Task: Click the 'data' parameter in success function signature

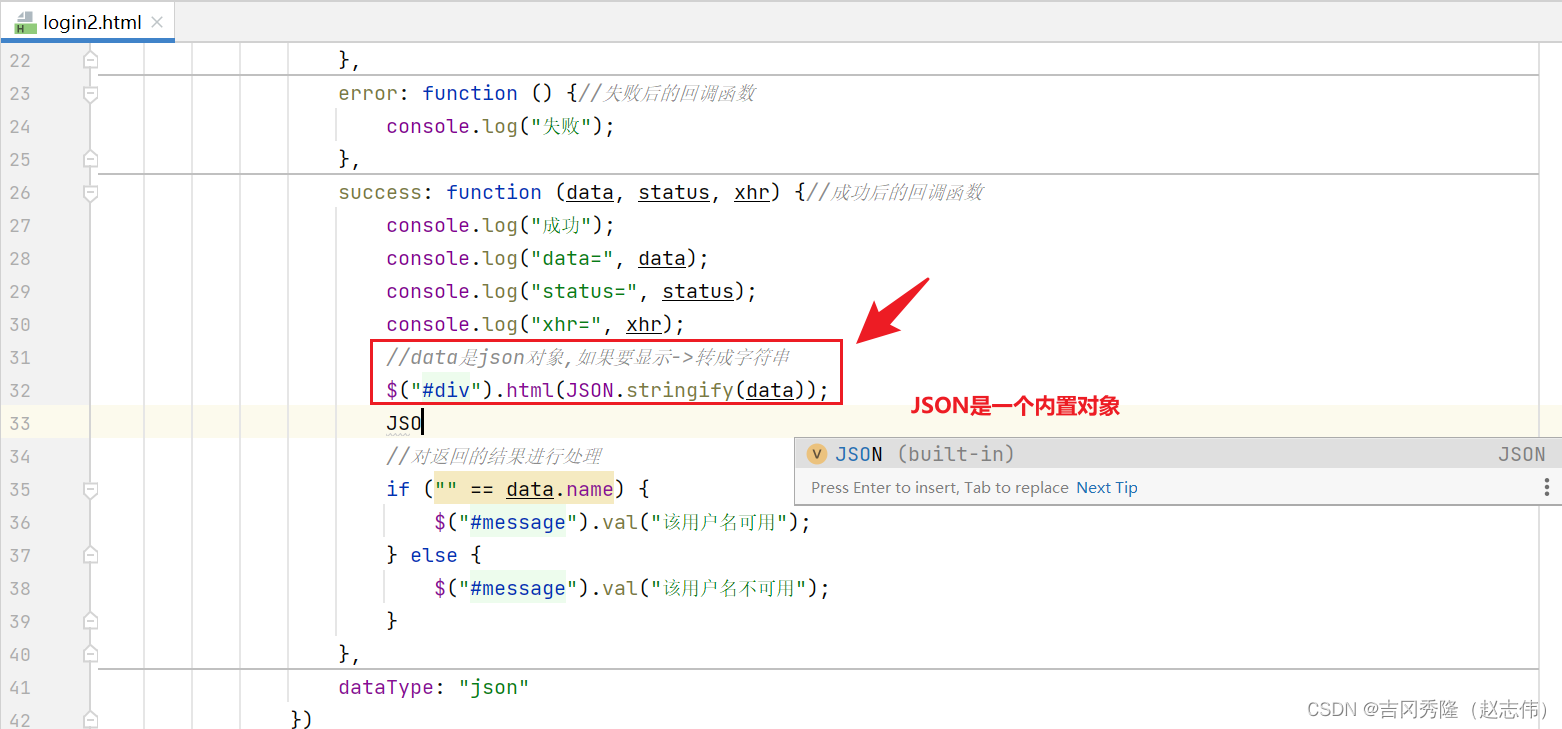Action: (x=590, y=193)
